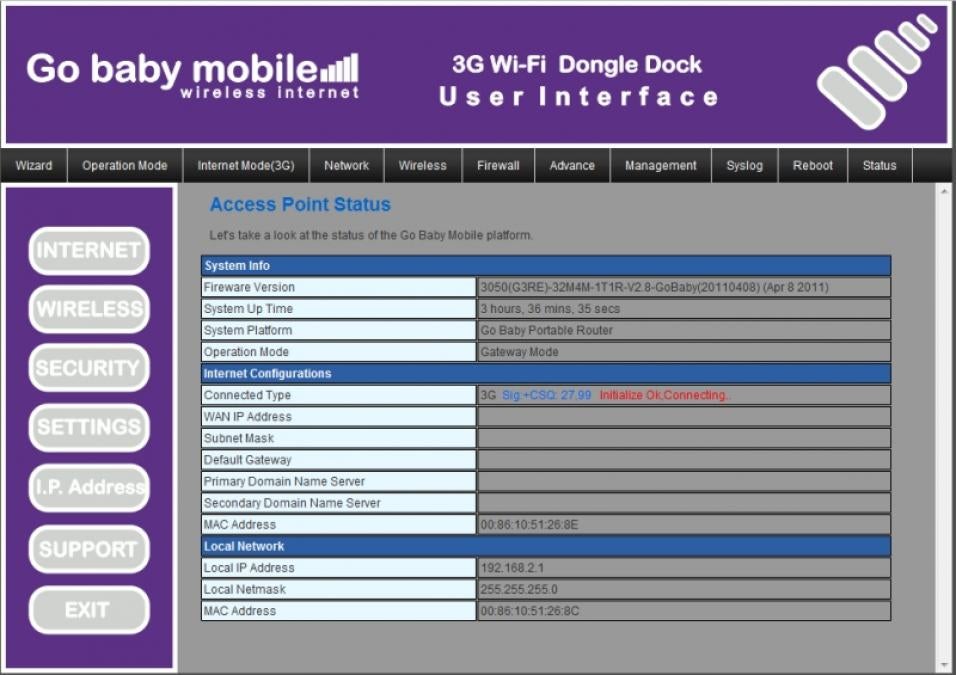The height and width of the screenshot is (675, 956).
Task: Click the Go baby mobile logo
Action: pos(192,73)
